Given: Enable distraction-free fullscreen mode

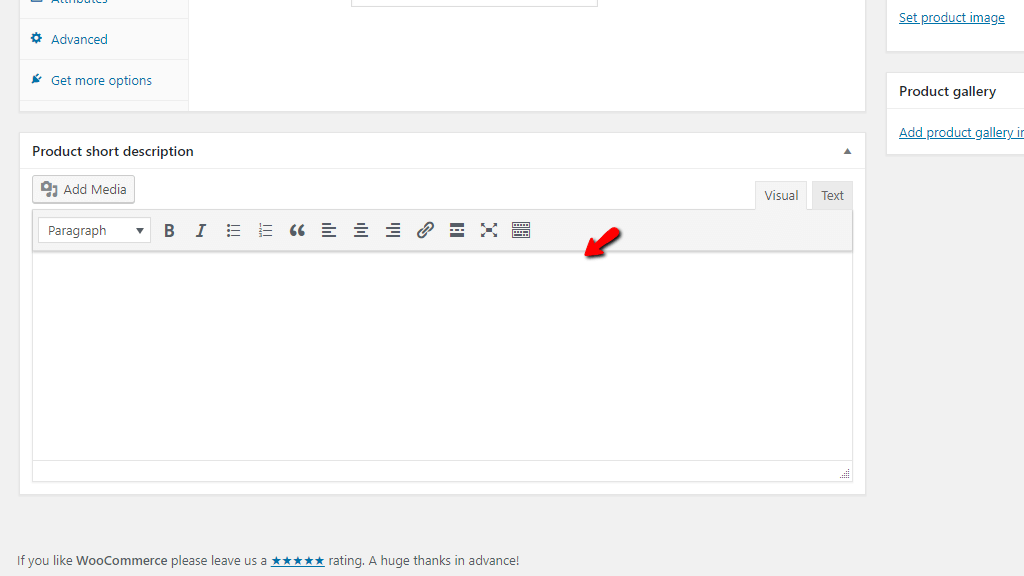Looking at the screenshot, I should point(489,231).
